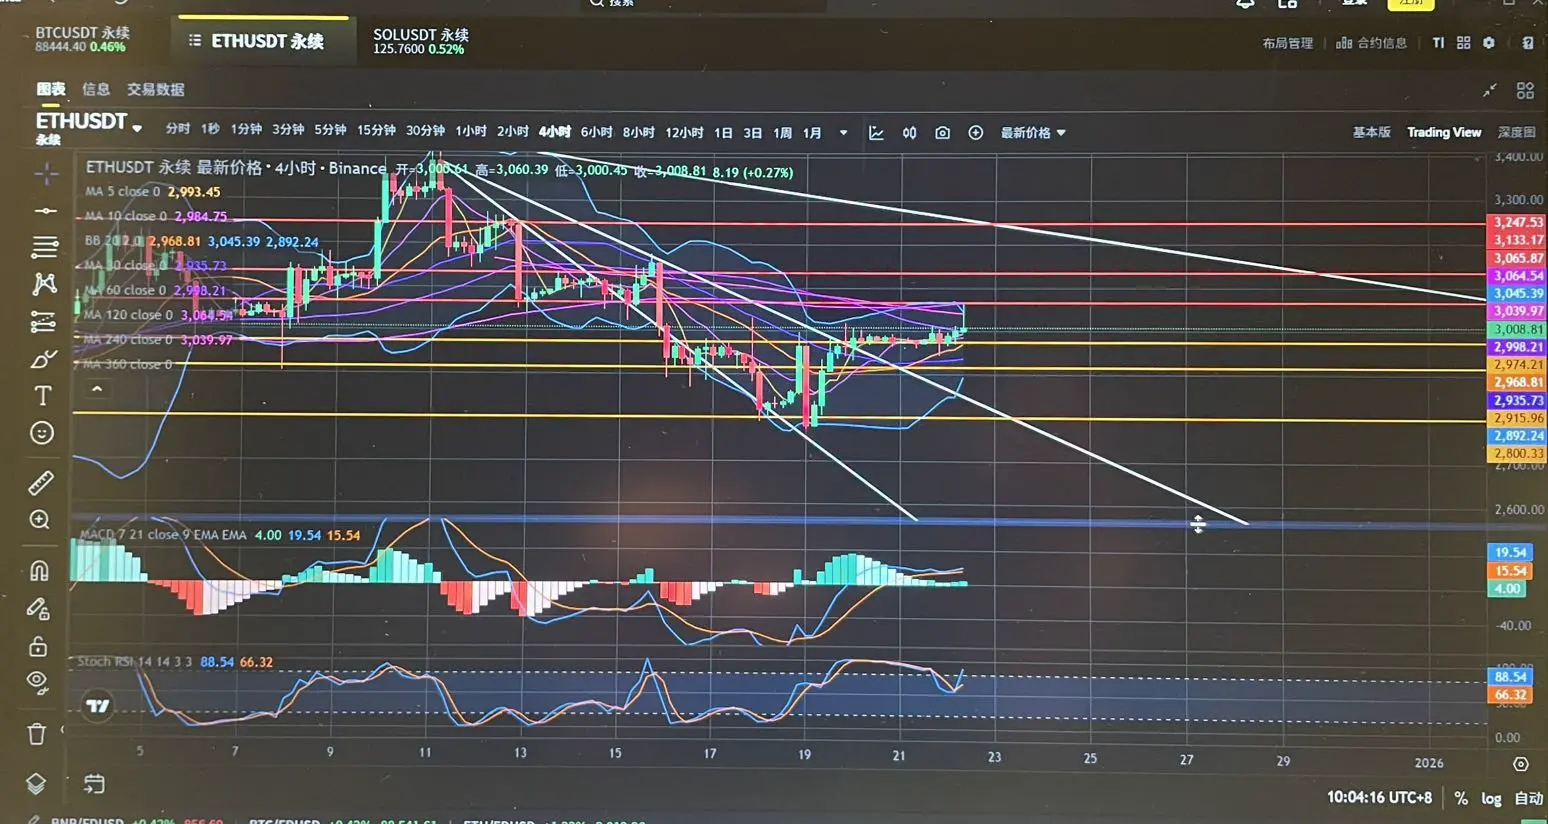Collapse the chart panel arrows icon
Viewport: 1548px width, 824px height.
[x=1490, y=91]
